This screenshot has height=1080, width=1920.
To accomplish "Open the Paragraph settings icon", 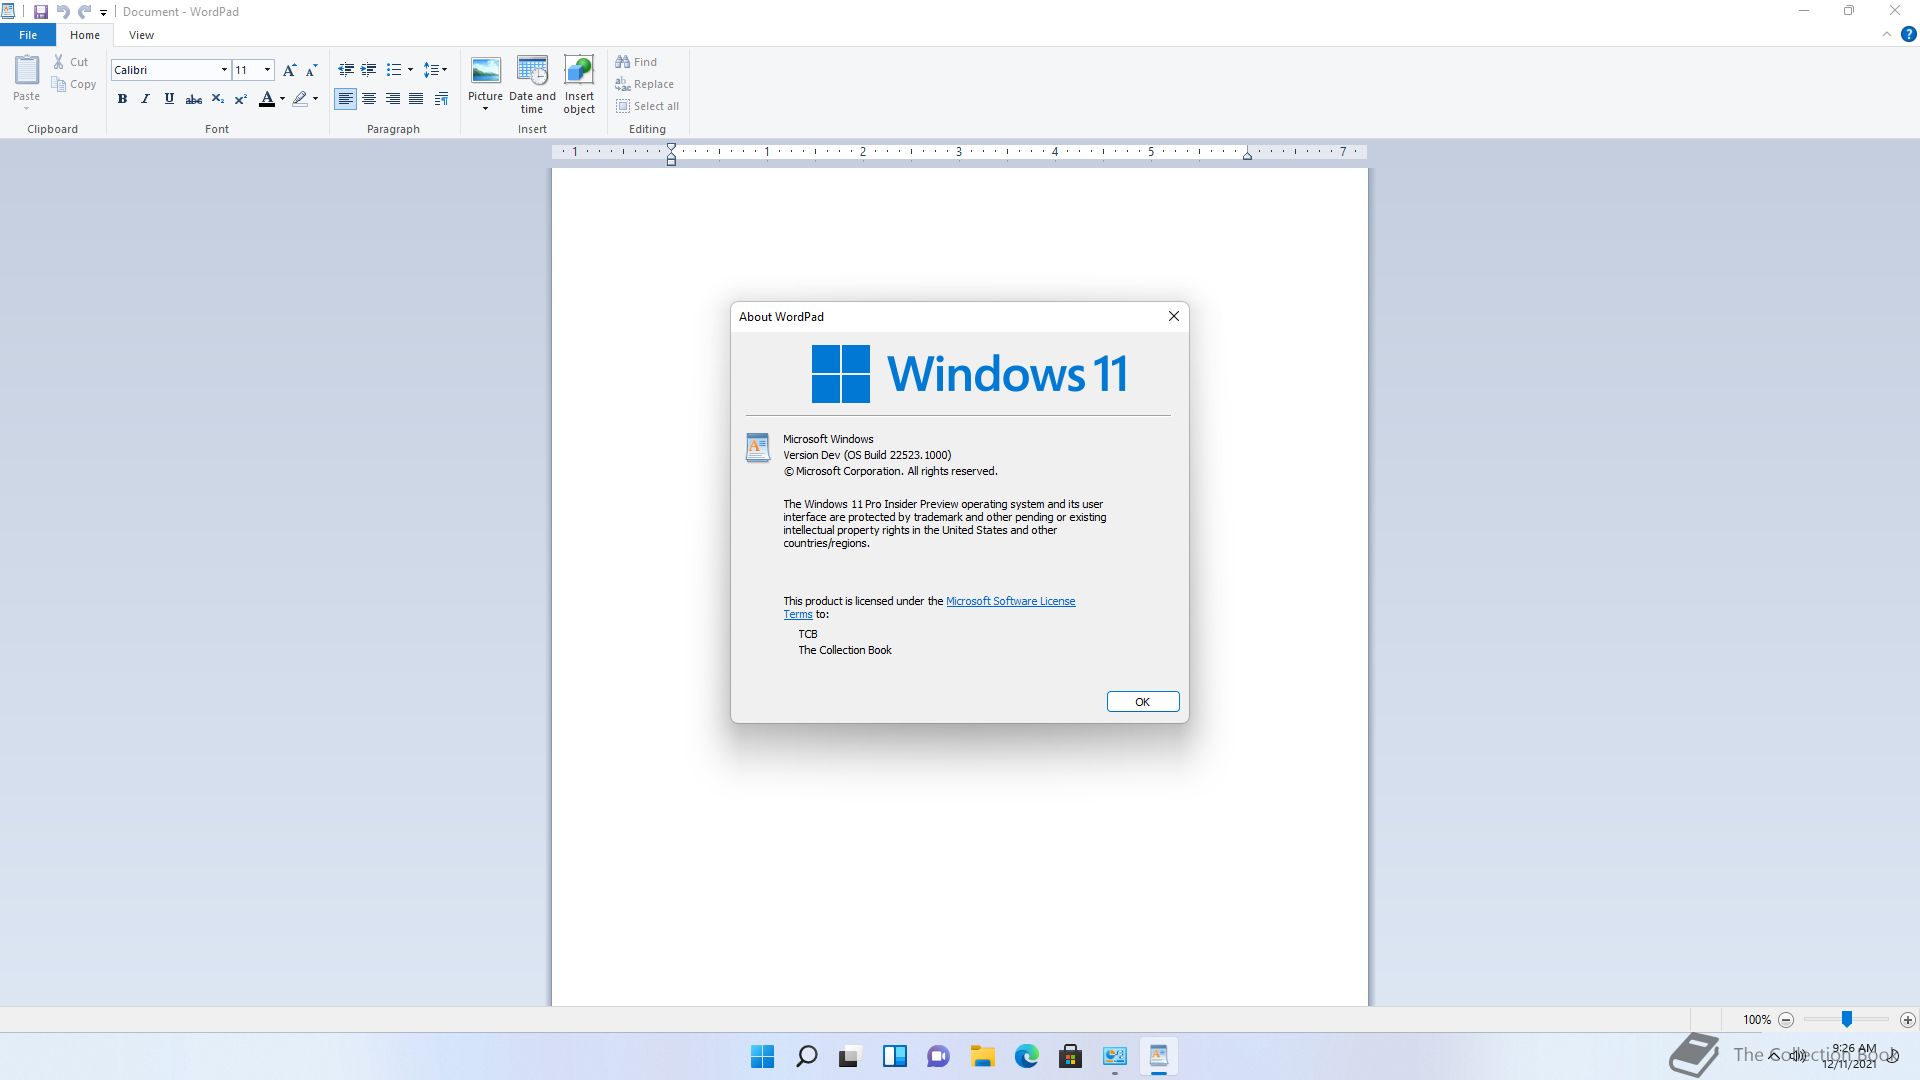I will coord(441,99).
